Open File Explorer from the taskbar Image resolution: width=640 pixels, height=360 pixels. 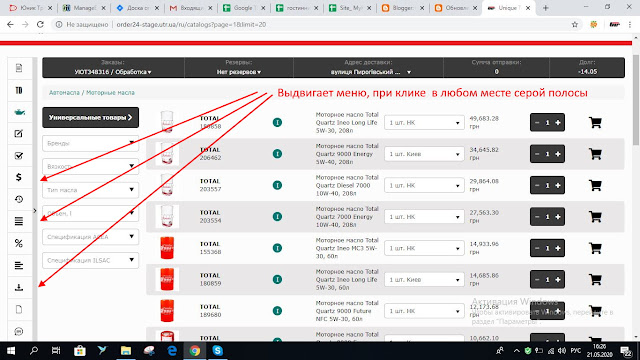coord(126,351)
